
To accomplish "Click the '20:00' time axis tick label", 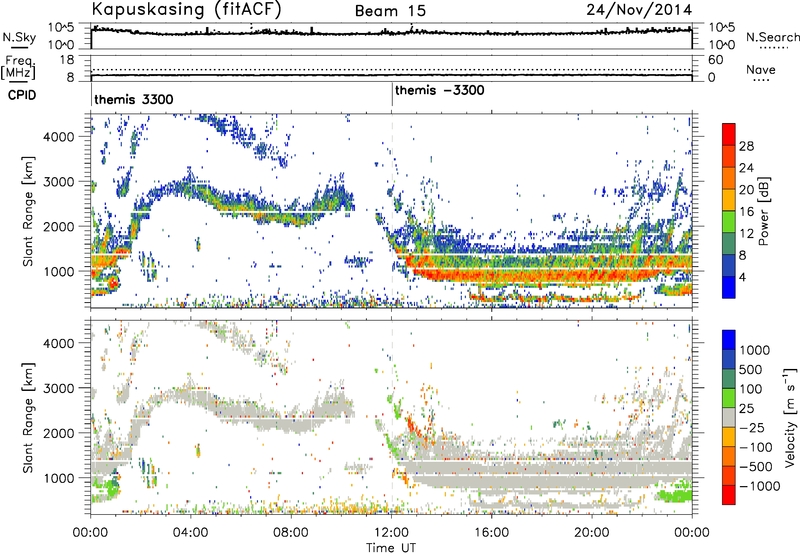I will (x=592, y=533).
